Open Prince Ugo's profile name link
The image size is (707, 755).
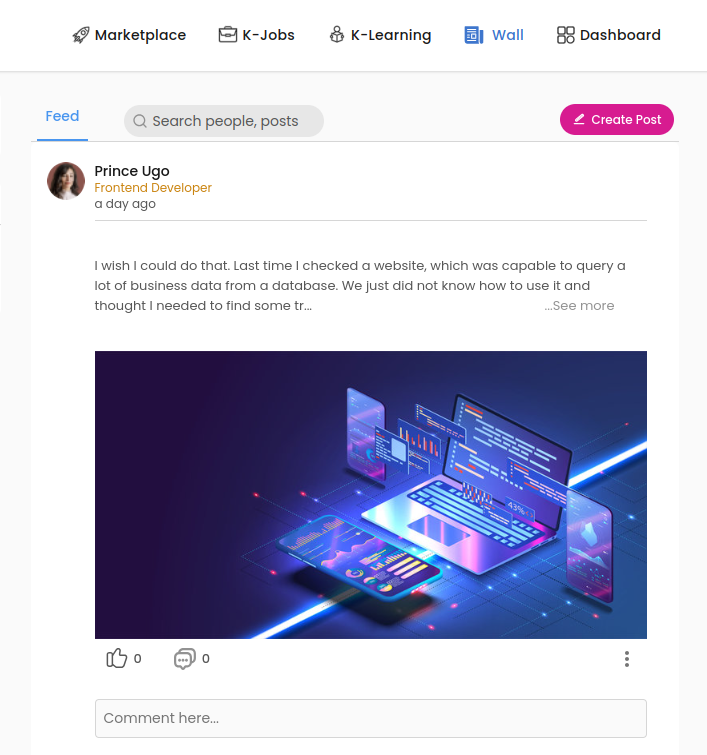[132, 171]
